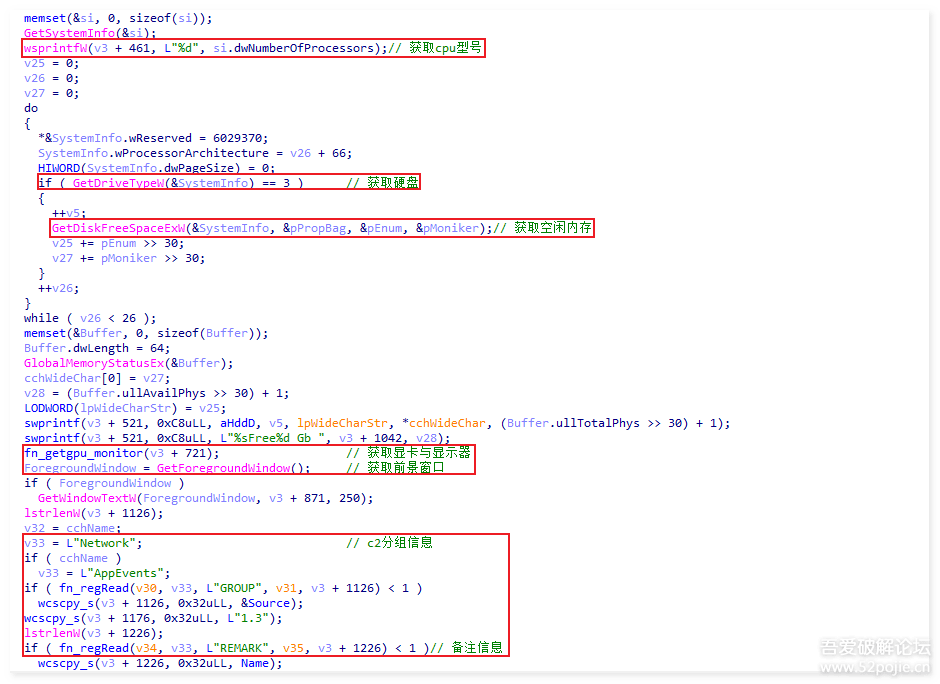
Task: Select the GetDiskFreeSpaceExW function name
Action: point(119,228)
